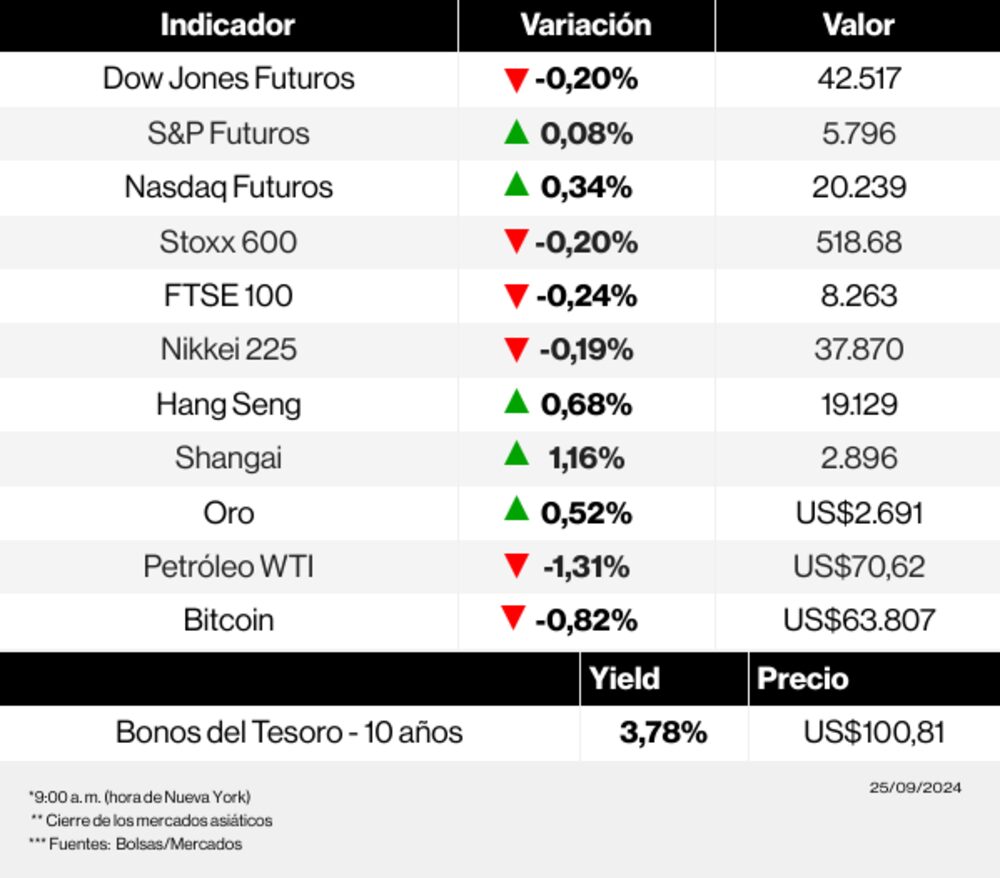Click the green up arrow for Shangai
The width and height of the screenshot is (1000, 878).
click(516, 456)
